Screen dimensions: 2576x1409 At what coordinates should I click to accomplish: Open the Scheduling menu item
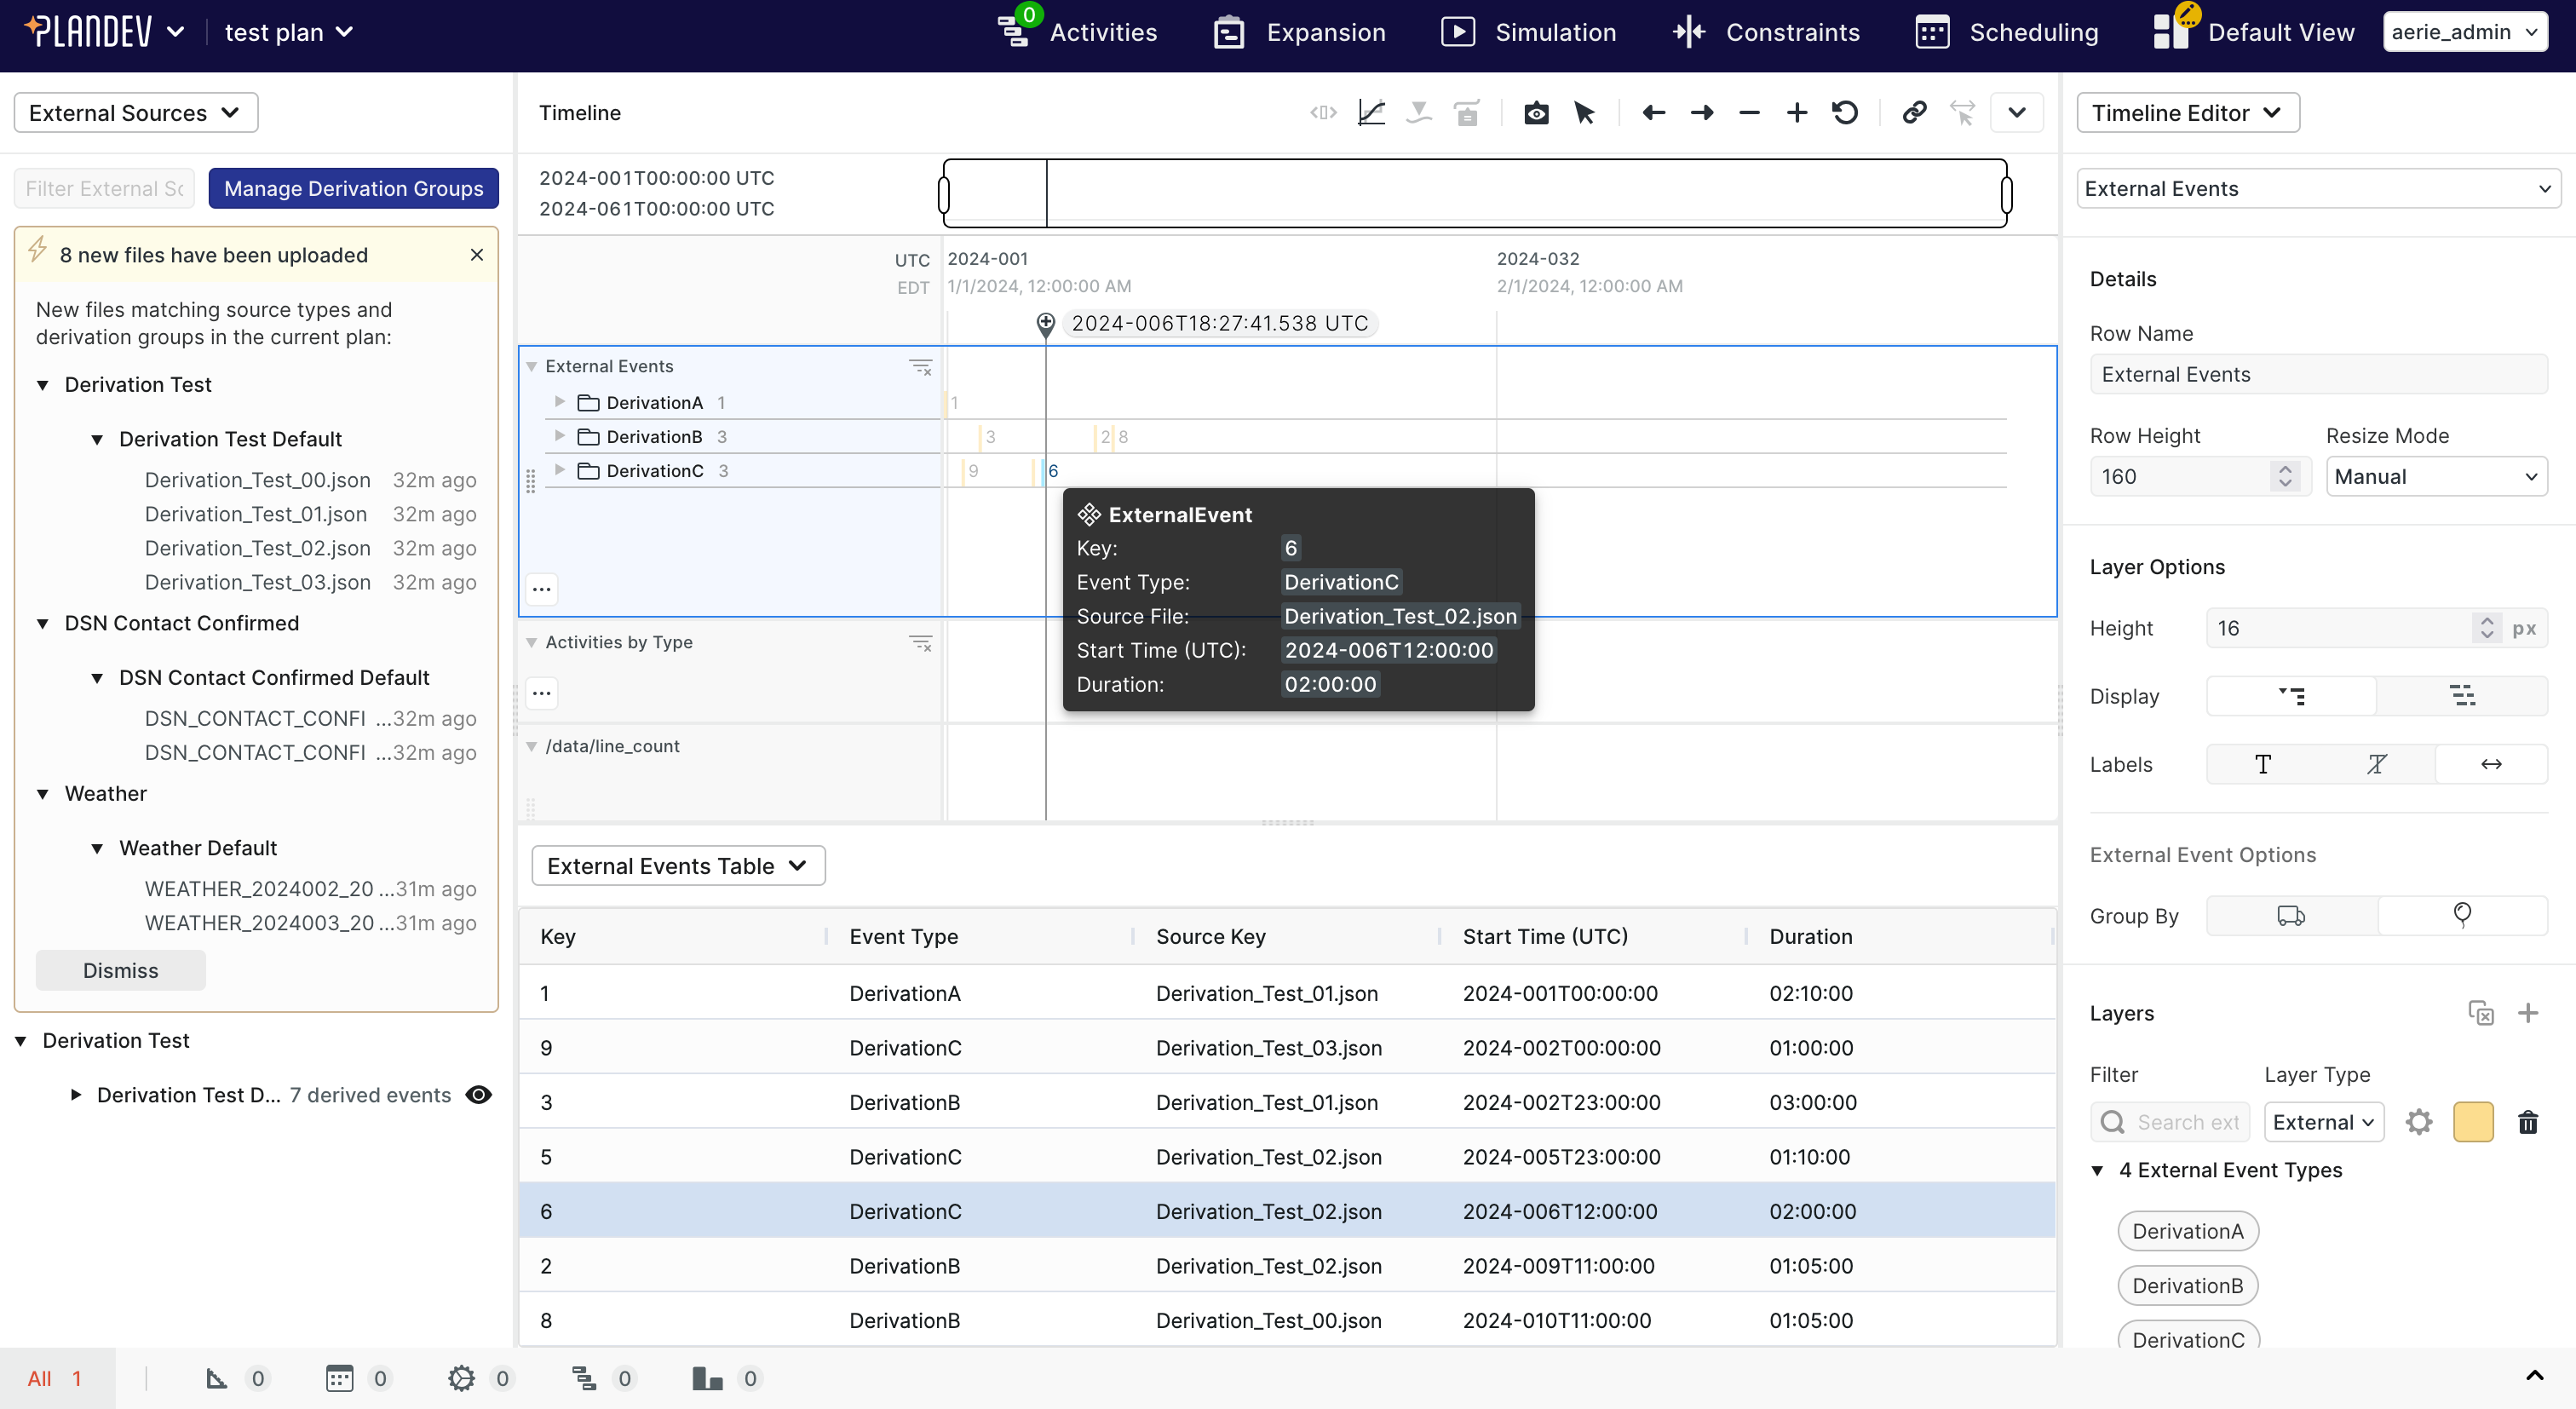(x=2034, y=31)
